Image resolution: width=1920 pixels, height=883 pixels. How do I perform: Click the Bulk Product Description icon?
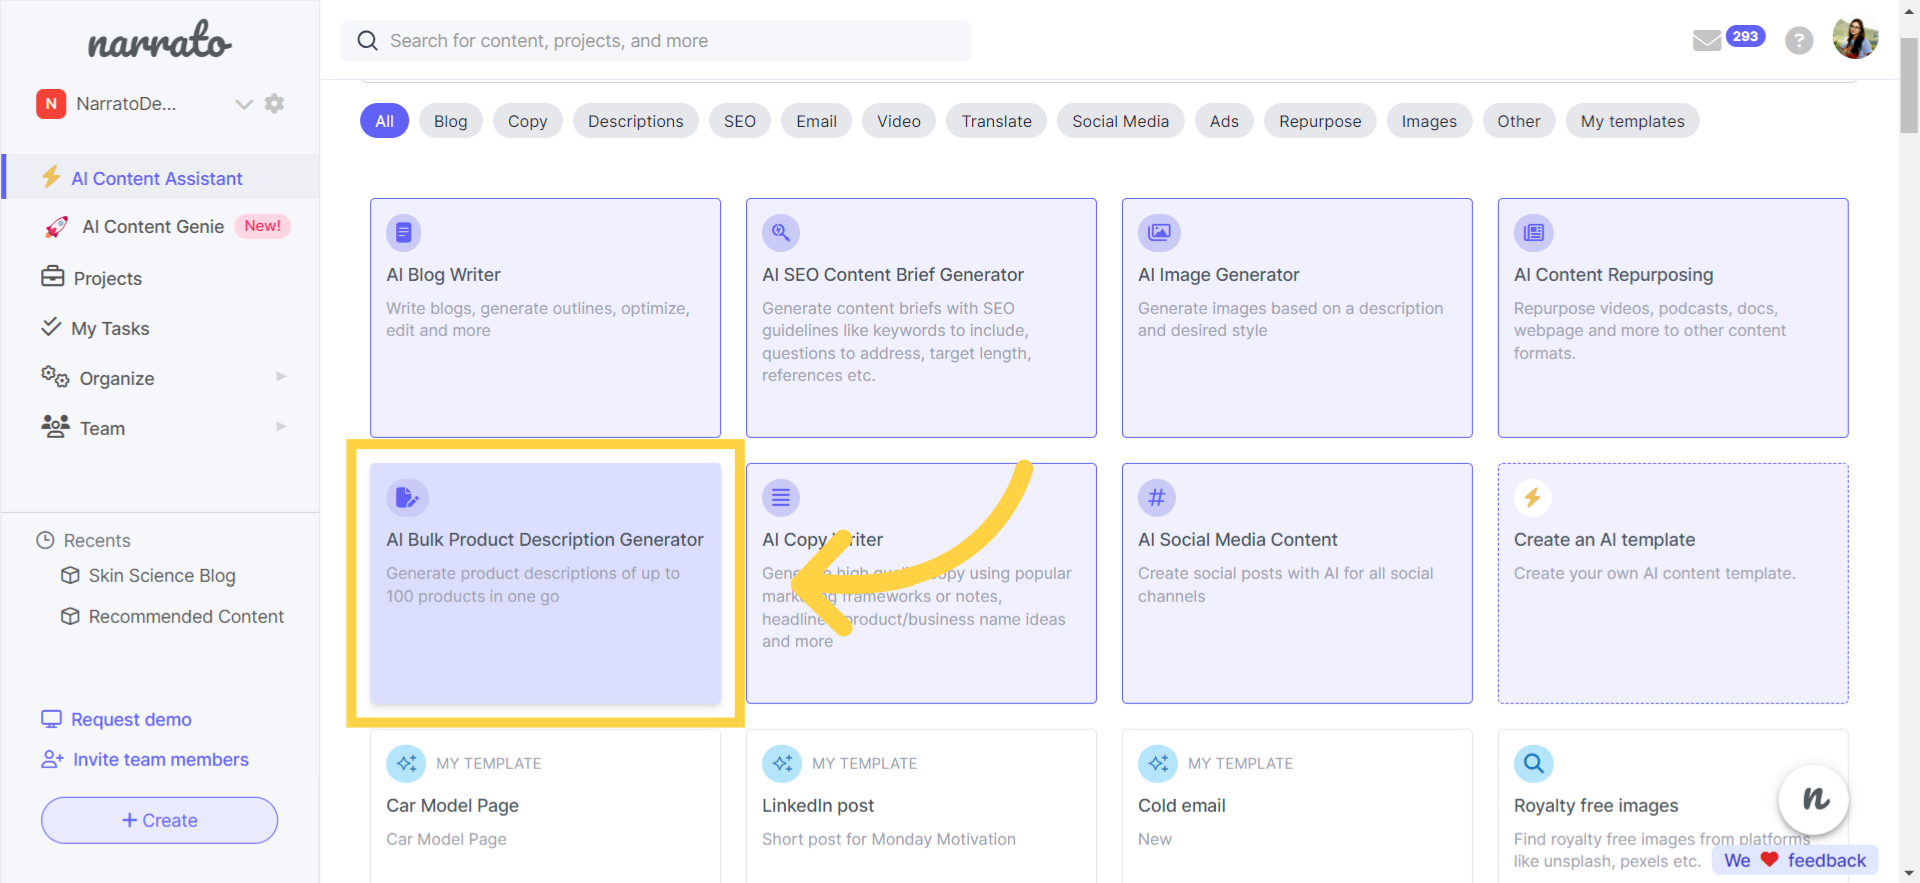click(x=407, y=498)
